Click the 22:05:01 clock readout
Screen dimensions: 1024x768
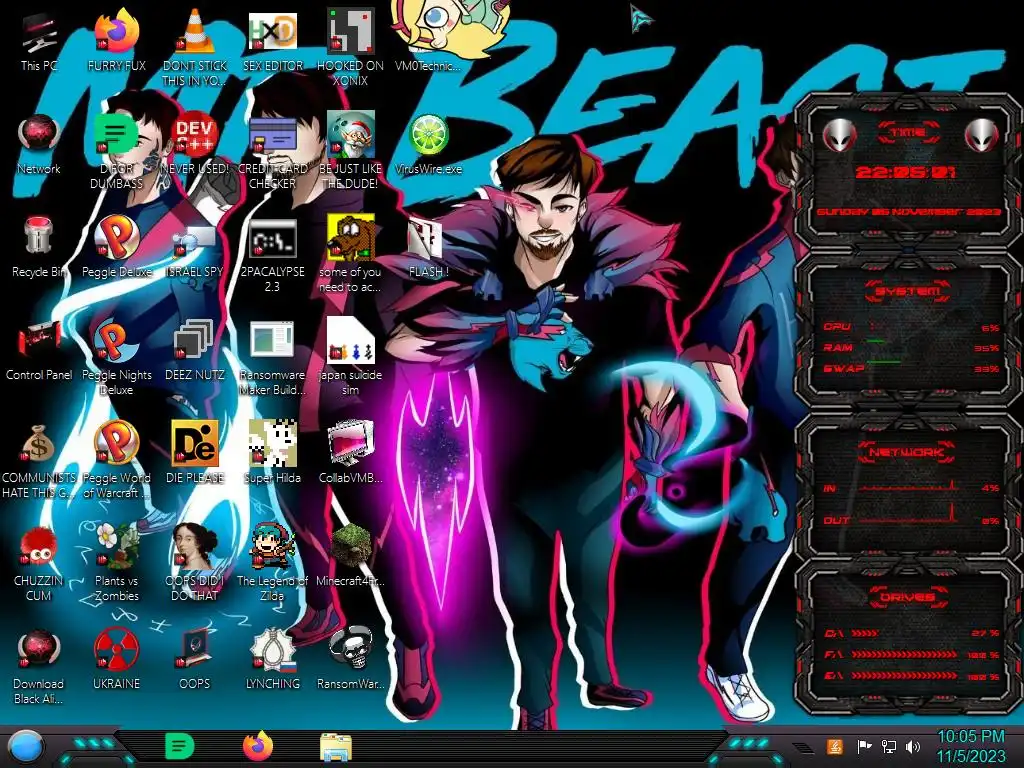pos(906,172)
